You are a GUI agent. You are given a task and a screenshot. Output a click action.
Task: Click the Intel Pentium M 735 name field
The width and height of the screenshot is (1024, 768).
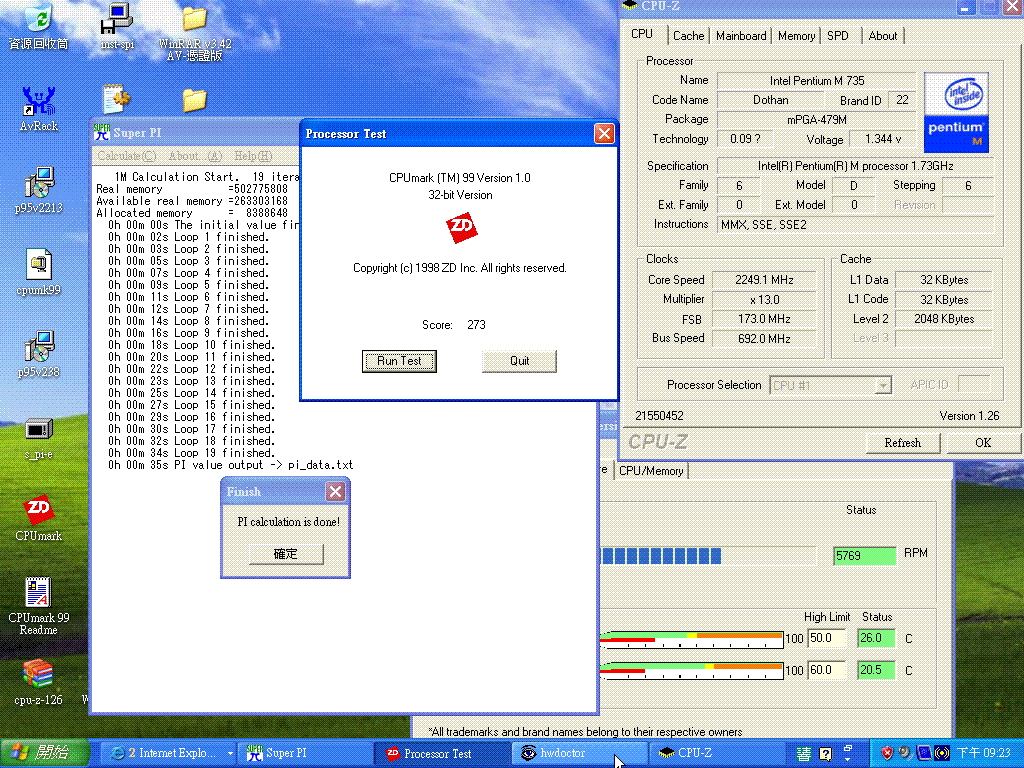pos(816,81)
